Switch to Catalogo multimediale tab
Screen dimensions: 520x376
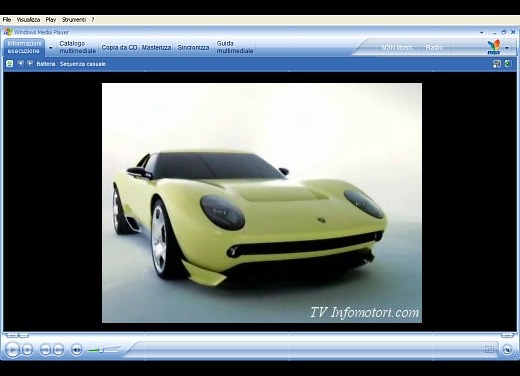click(x=77, y=47)
